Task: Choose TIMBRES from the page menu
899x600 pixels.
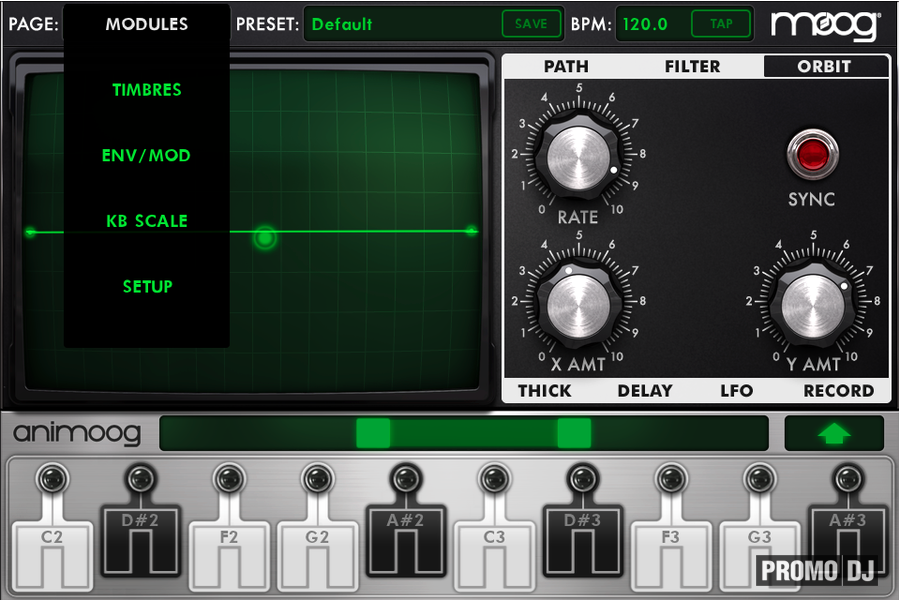Action: [x=147, y=90]
